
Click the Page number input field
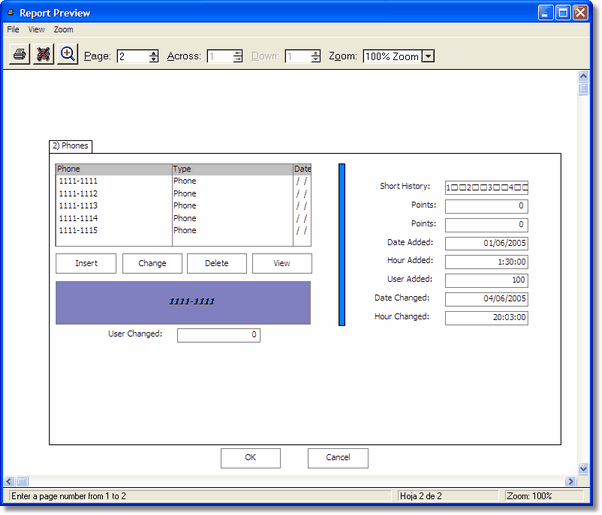pos(133,56)
